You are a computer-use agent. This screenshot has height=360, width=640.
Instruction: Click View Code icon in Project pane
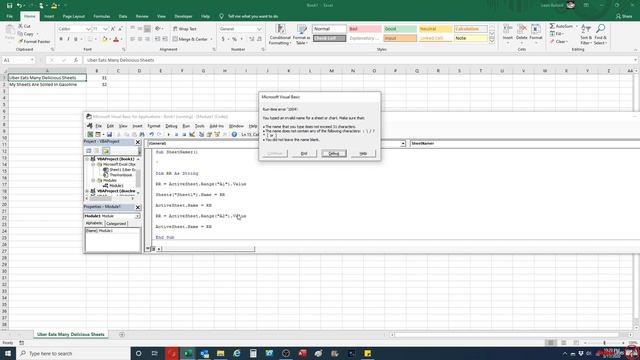point(89,151)
